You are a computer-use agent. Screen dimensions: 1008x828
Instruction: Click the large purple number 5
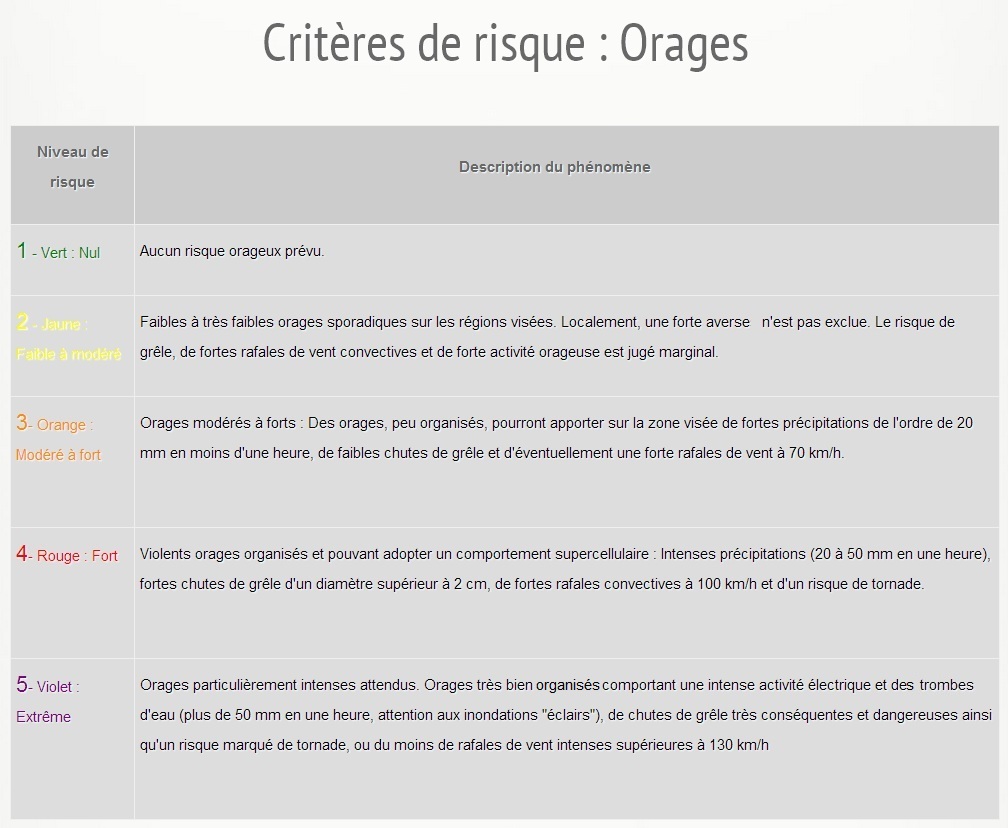pos(22,685)
